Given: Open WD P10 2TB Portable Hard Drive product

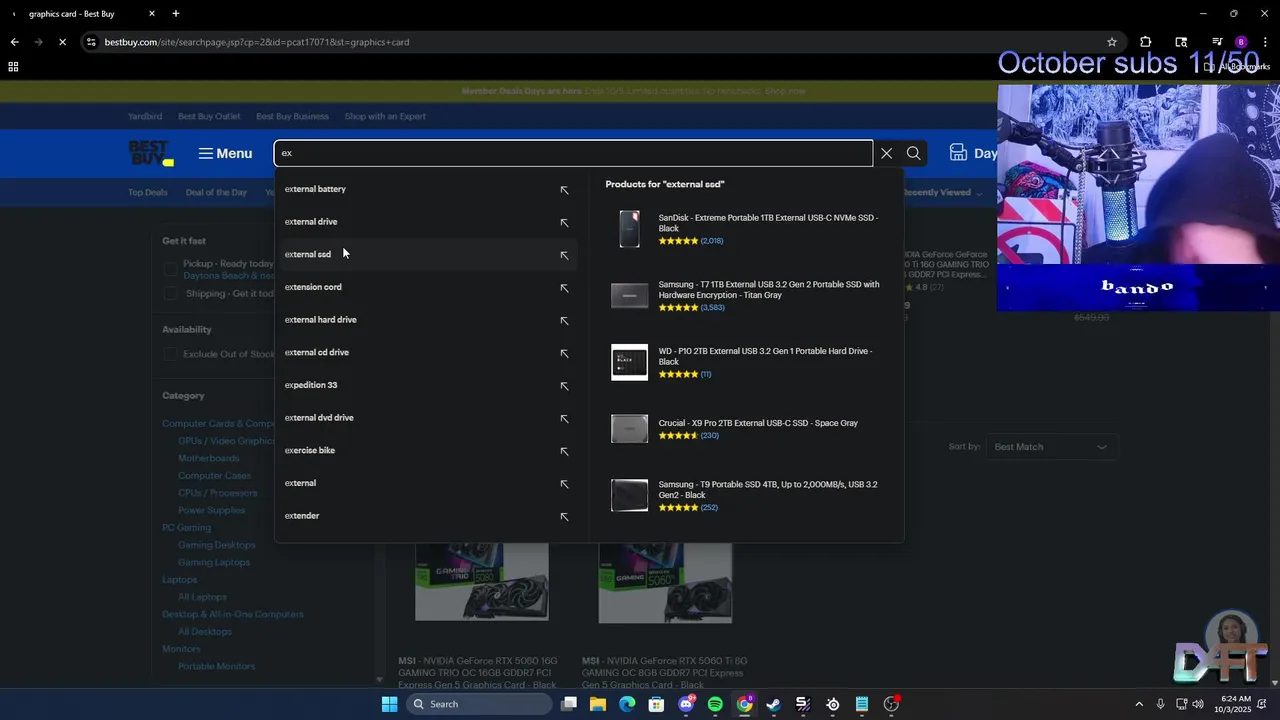Looking at the screenshot, I should tap(765, 356).
